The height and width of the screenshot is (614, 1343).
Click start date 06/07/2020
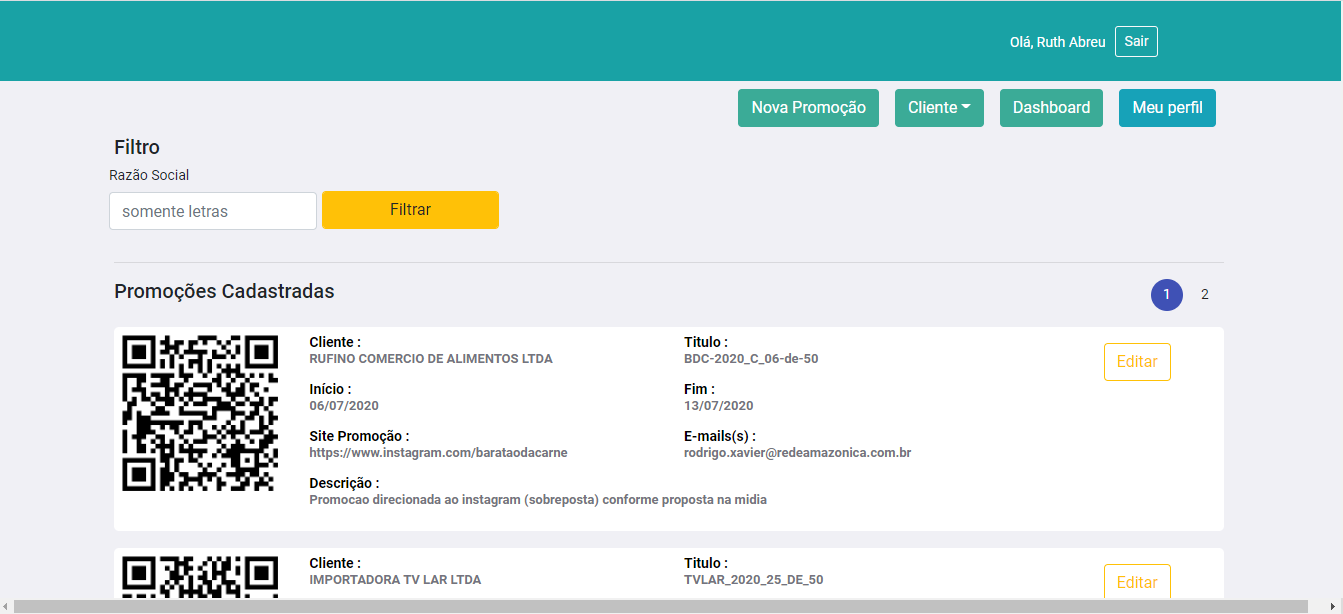click(344, 406)
